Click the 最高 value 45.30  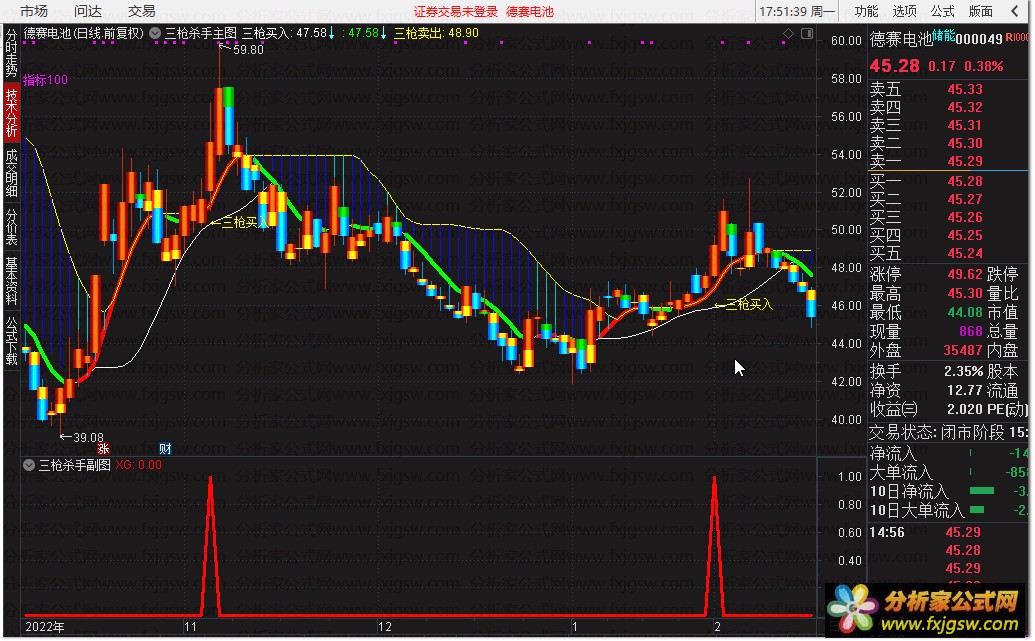(965, 293)
